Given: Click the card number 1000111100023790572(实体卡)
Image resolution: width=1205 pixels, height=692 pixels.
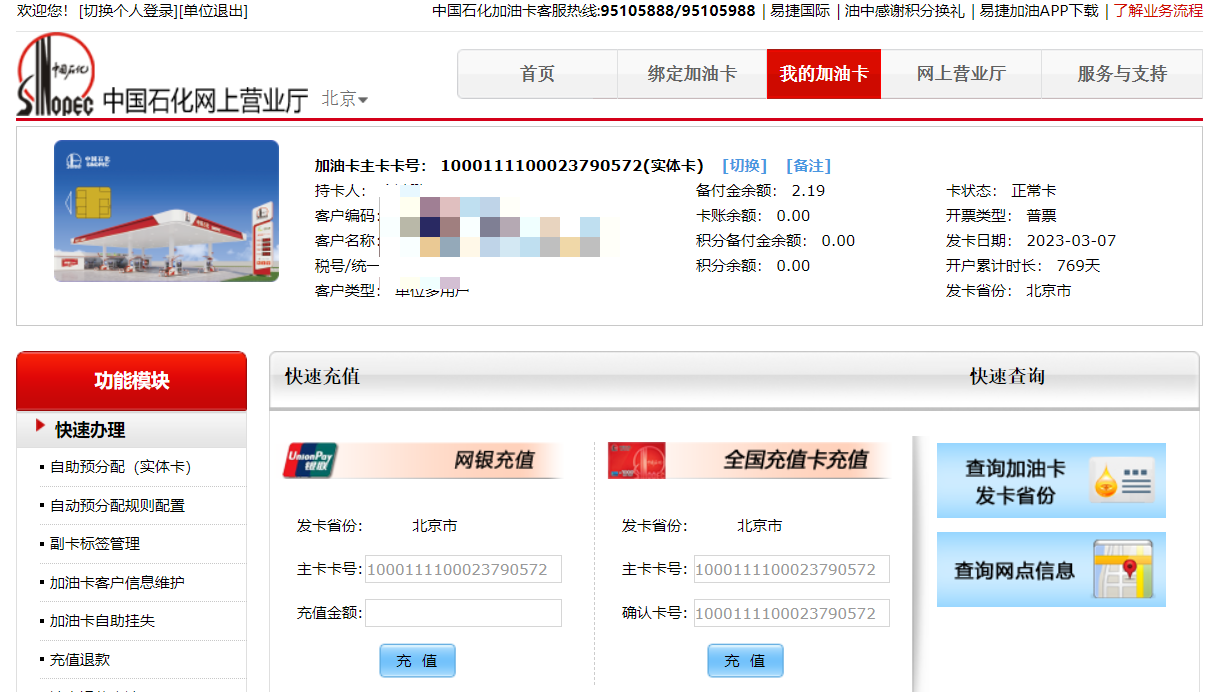Looking at the screenshot, I should coord(572,166).
